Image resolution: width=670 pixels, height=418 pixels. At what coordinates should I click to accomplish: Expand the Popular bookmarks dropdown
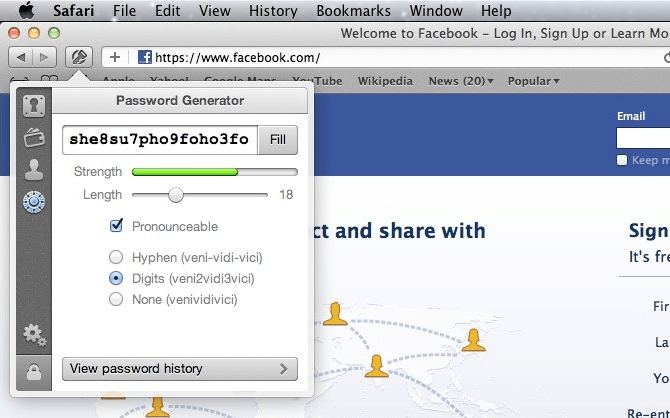tap(533, 81)
